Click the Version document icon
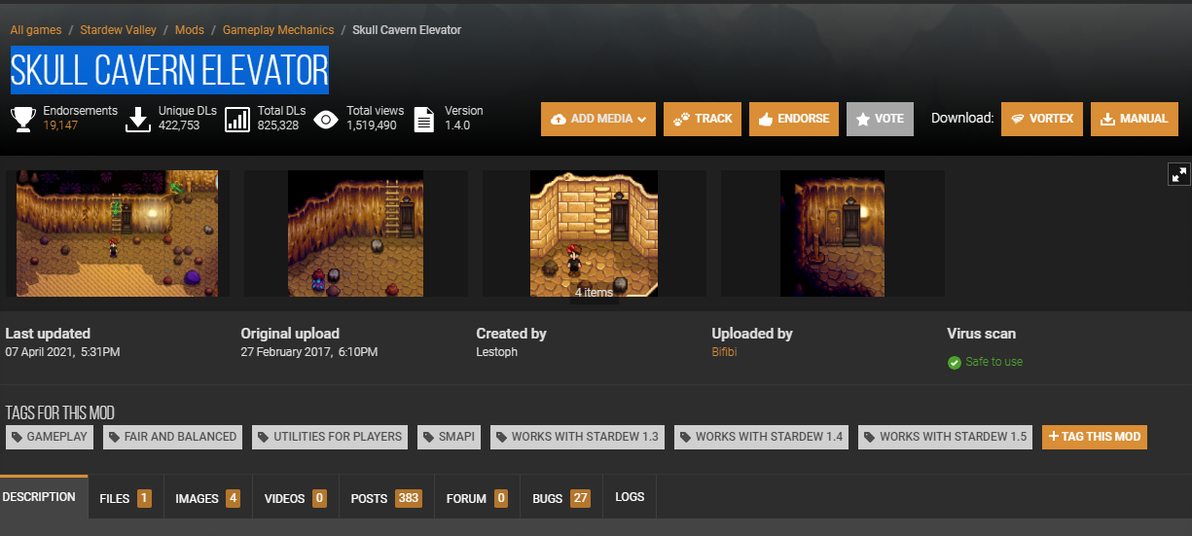The height and width of the screenshot is (536, 1192). click(x=424, y=119)
